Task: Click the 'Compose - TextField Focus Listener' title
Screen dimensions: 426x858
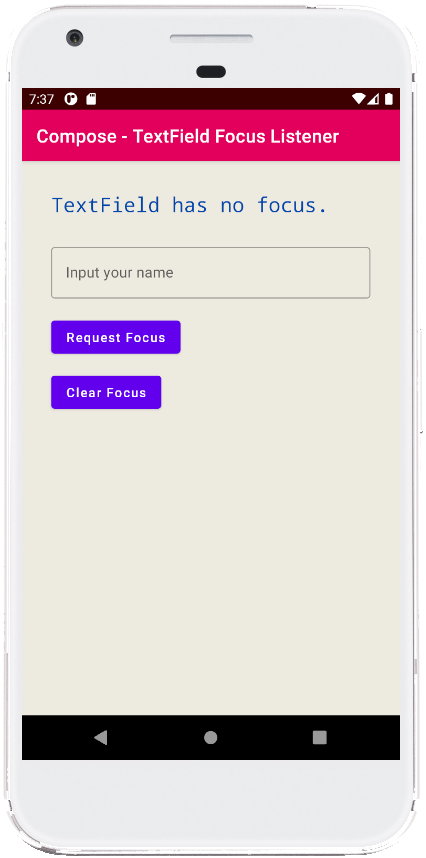Action: (x=188, y=136)
